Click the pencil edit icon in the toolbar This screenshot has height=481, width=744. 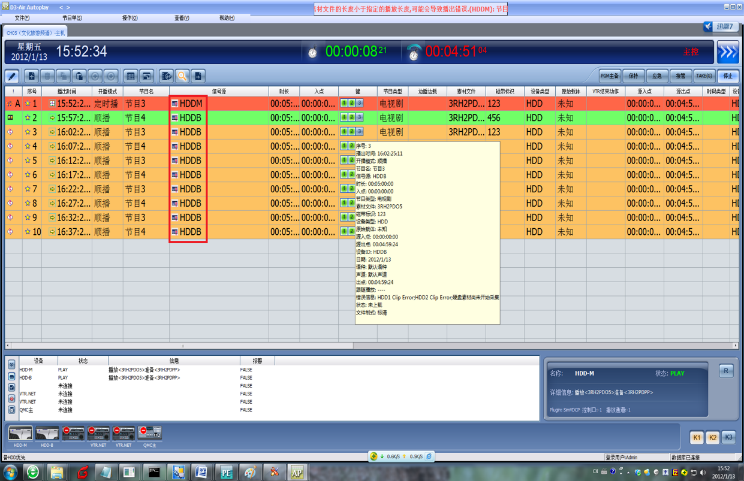(x=12, y=75)
